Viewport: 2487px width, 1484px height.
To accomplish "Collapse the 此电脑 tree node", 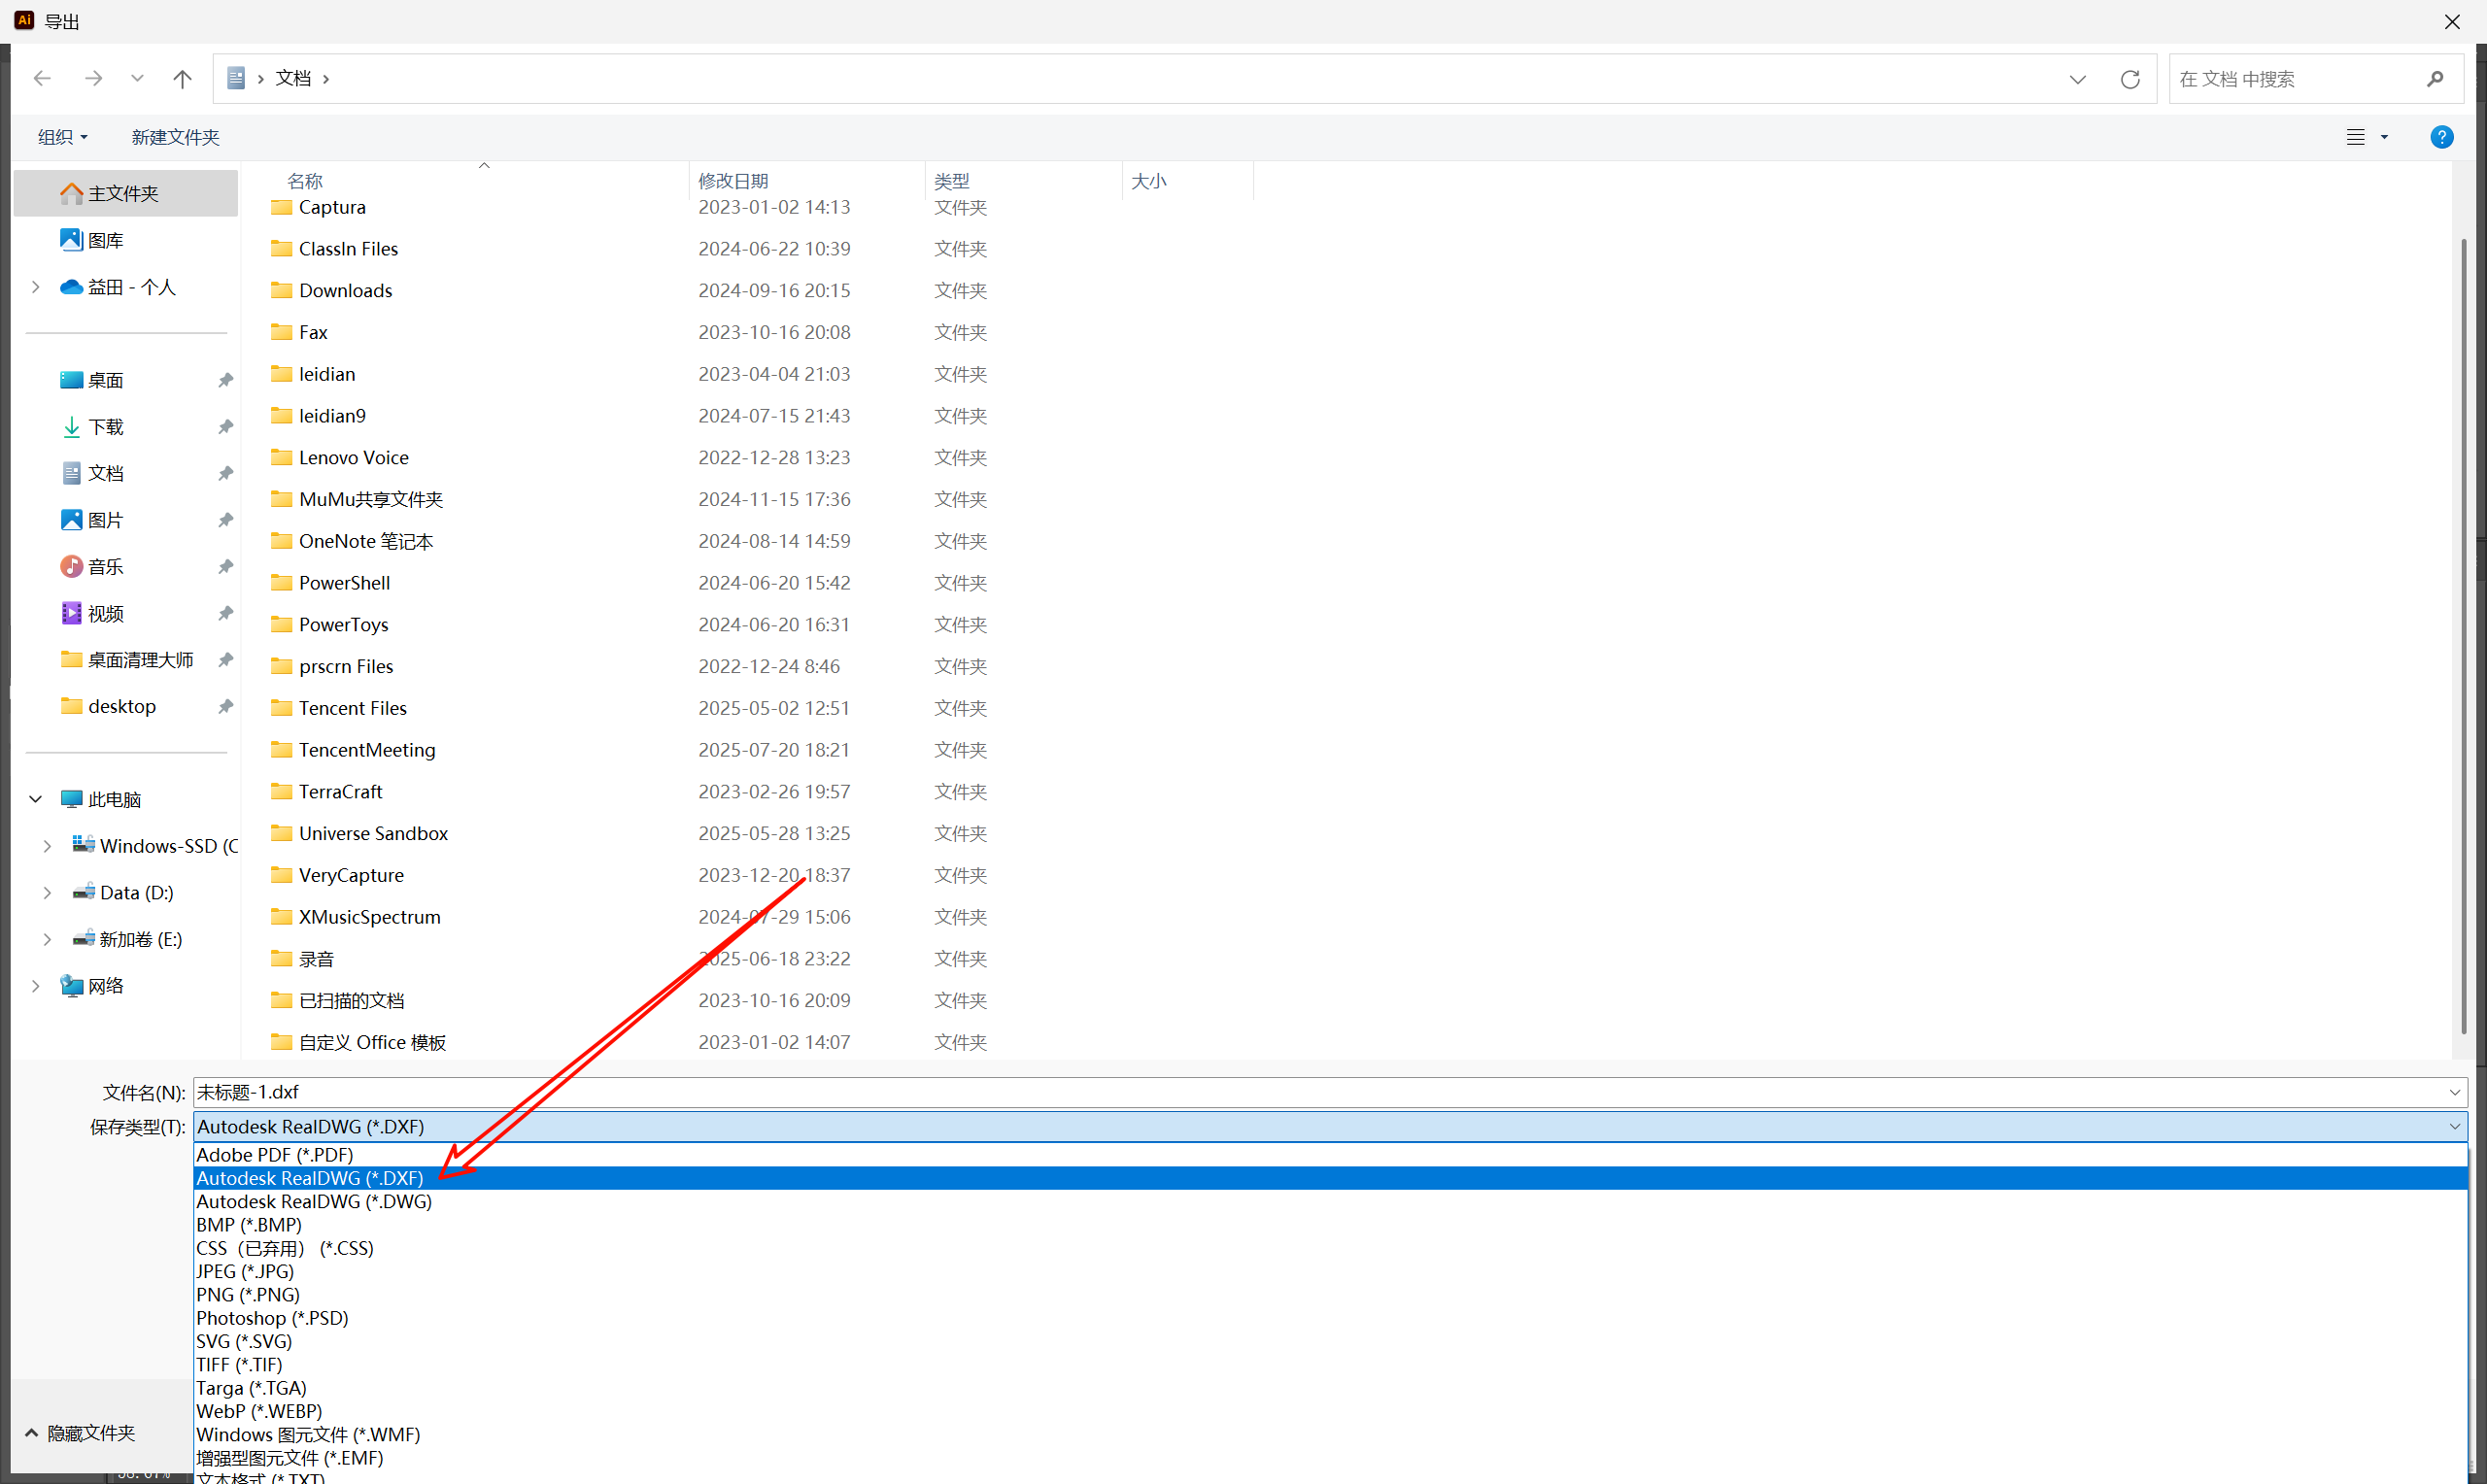I will tap(36, 799).
